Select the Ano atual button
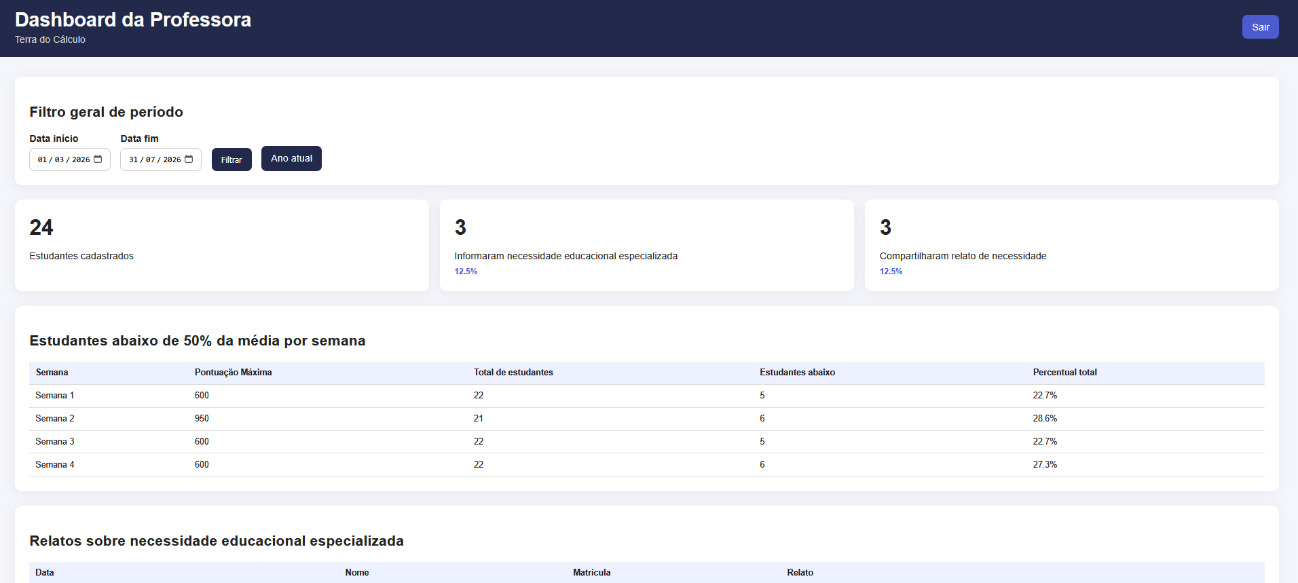This screenshot has width=1298, height=583. tap(291, 159)
